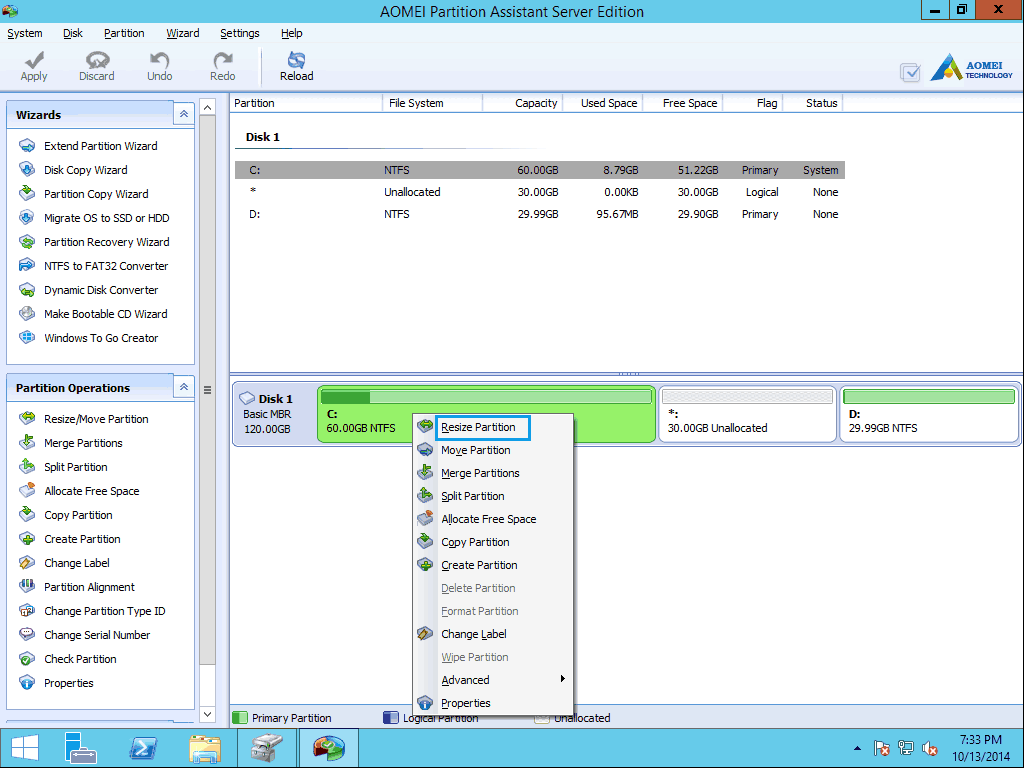Select Merge Partitions in context menu
Image resolution: width=1024 pixels, height=768 pixels.
click(493, 473)
